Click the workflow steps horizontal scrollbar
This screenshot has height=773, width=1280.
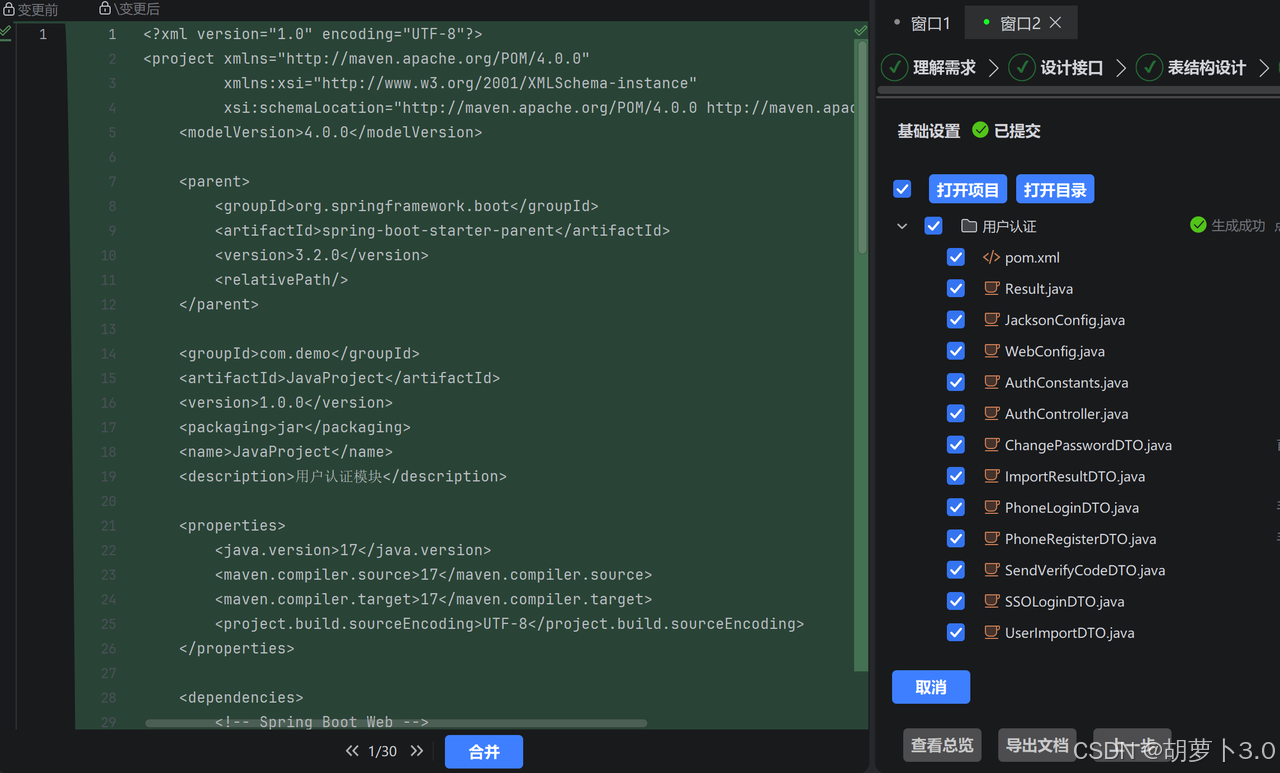[1078, 90]
